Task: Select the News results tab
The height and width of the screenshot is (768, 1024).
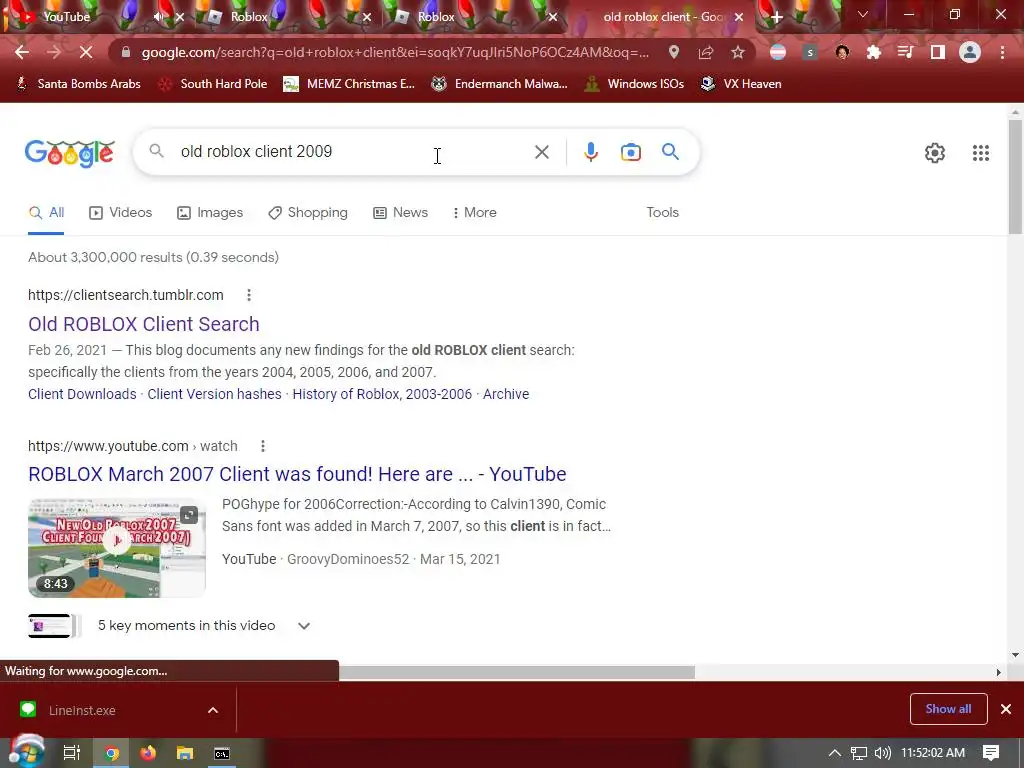Action: (x=400, y=212)
